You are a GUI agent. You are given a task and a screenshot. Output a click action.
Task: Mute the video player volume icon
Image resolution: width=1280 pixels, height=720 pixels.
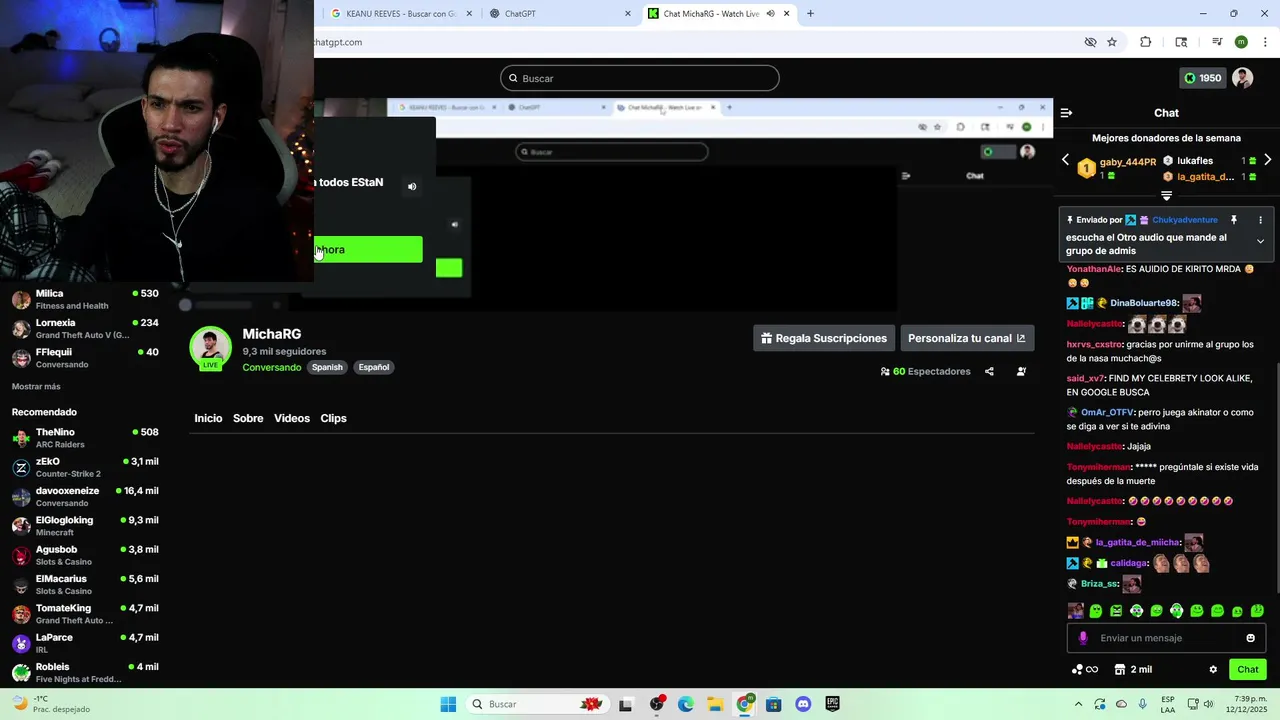click(x=412, y=187)
